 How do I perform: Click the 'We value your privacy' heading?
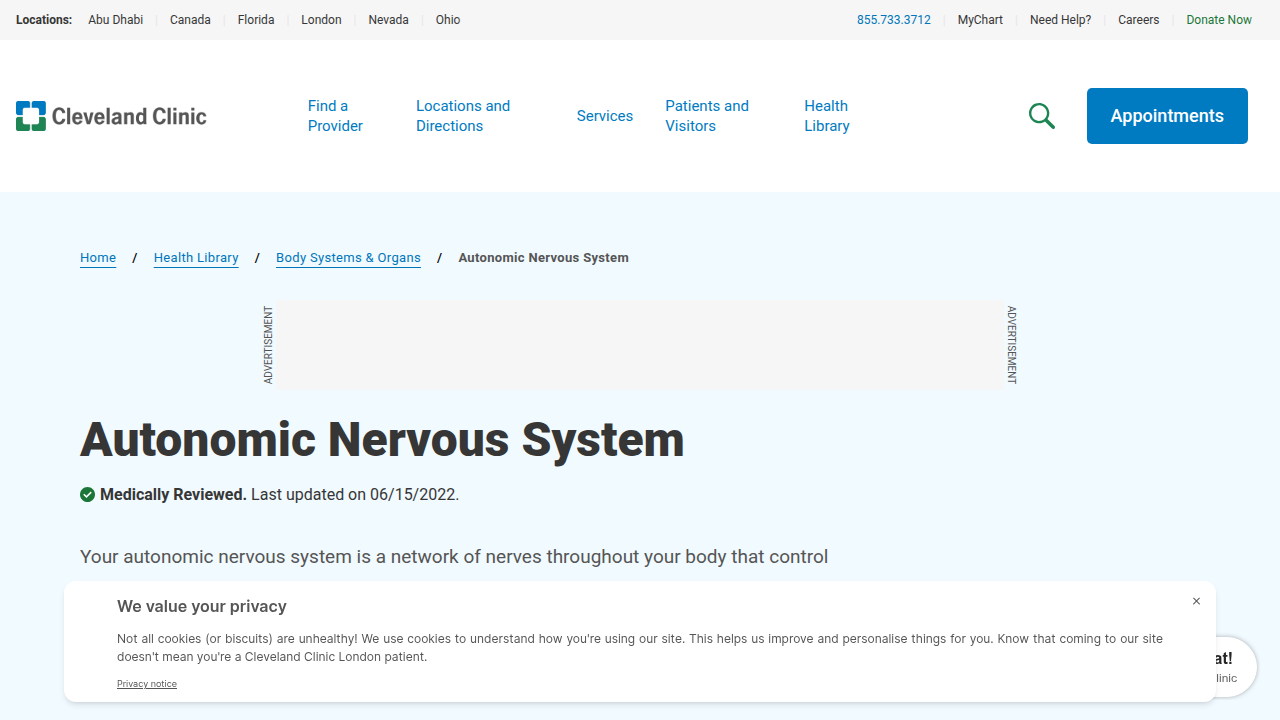202,606
